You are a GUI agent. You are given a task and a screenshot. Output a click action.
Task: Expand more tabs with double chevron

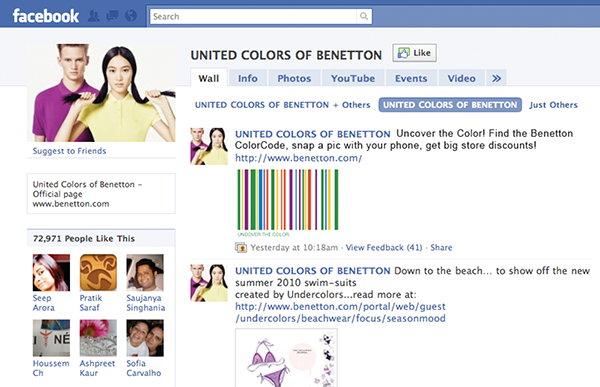click(x=496, y=78)
